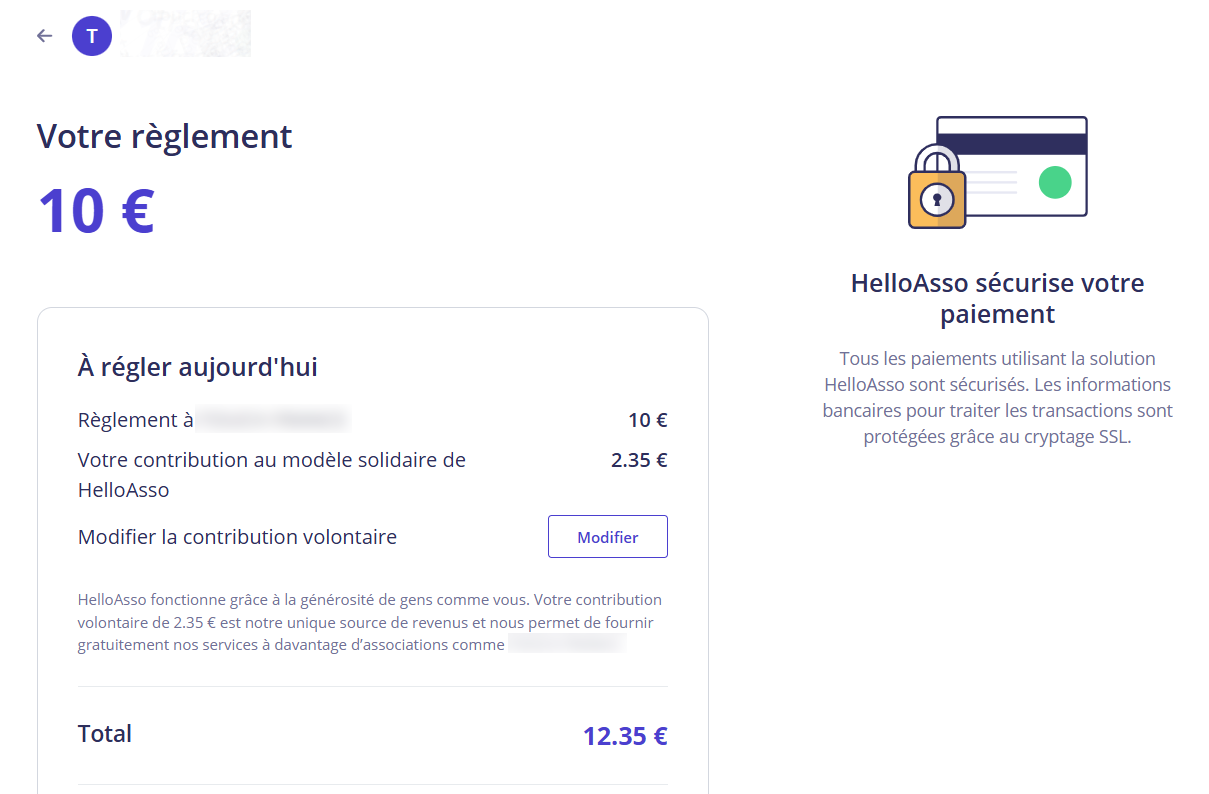This screenshot has height=794, width=1209.
Task: Click the Votre règlement heading
Action: click(x=165, y=136)
